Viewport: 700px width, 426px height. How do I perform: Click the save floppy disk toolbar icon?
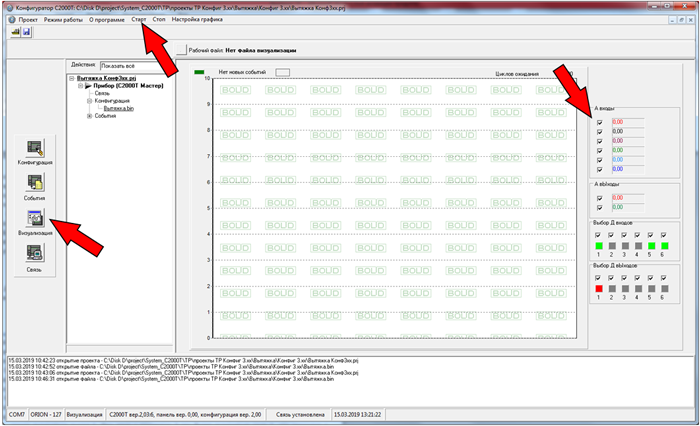(27, 32)
